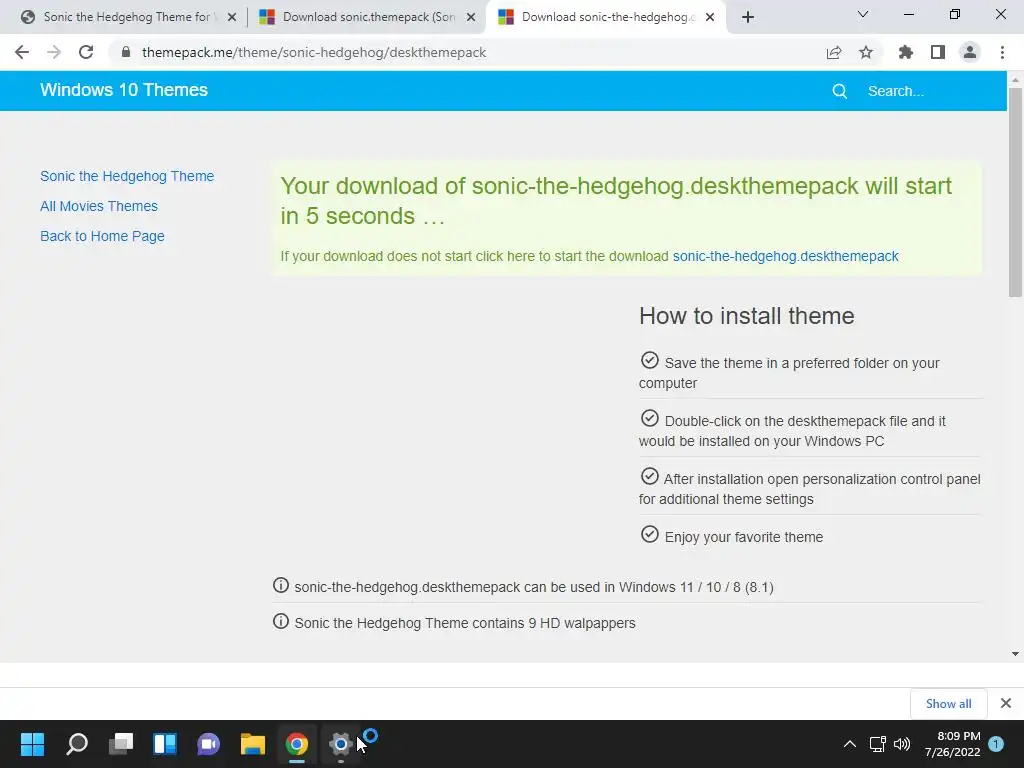Click the address bar URL
Viewport: 1024px width, 768px height.
313,52
